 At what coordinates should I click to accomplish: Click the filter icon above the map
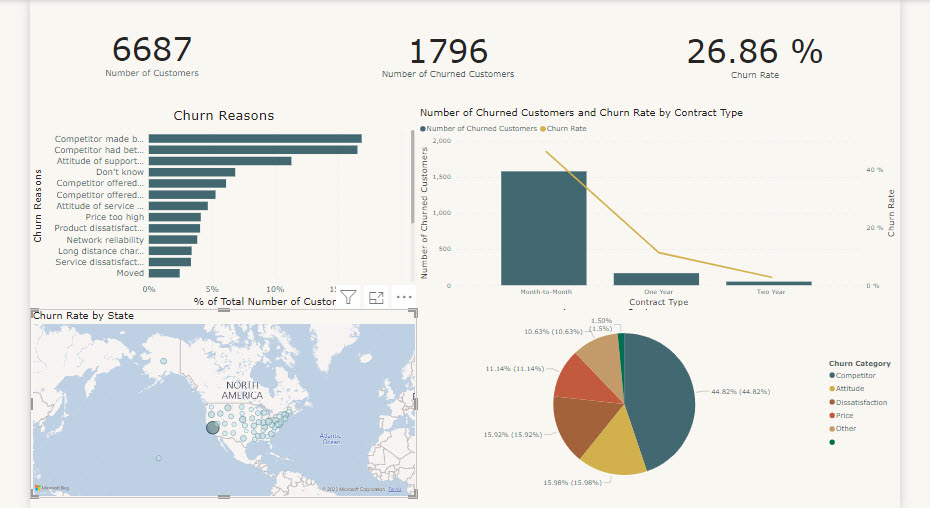[348, 297]
